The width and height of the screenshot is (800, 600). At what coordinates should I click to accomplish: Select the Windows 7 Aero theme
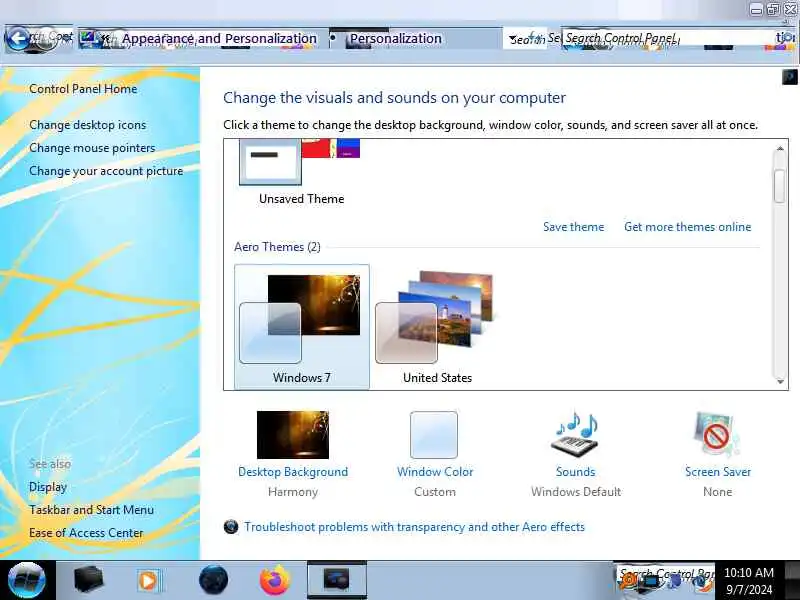point(302,327)
